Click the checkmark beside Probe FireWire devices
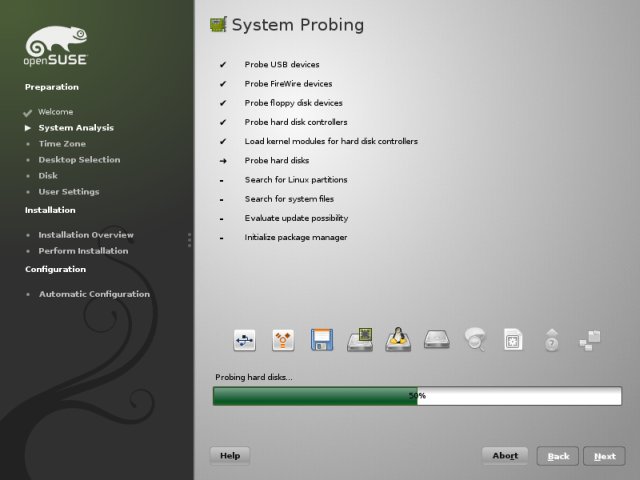This screenshot has width=640, height=480. (x=223, y=84)
